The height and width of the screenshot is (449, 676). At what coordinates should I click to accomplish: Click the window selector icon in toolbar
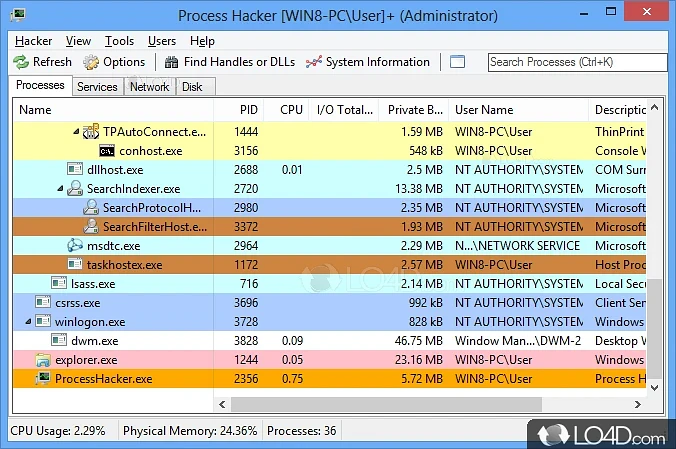click(x=457, y=62)
